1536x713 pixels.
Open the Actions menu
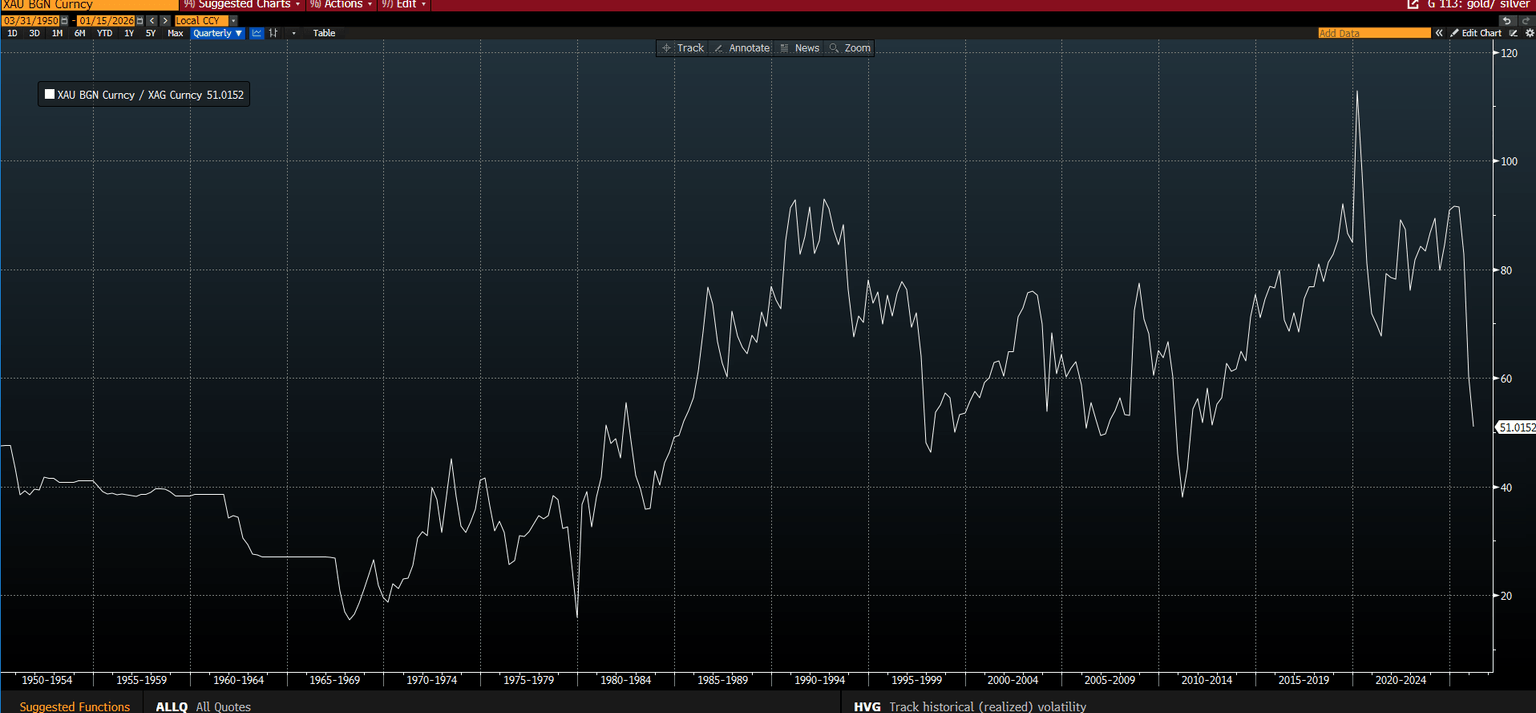click(342, 5)
